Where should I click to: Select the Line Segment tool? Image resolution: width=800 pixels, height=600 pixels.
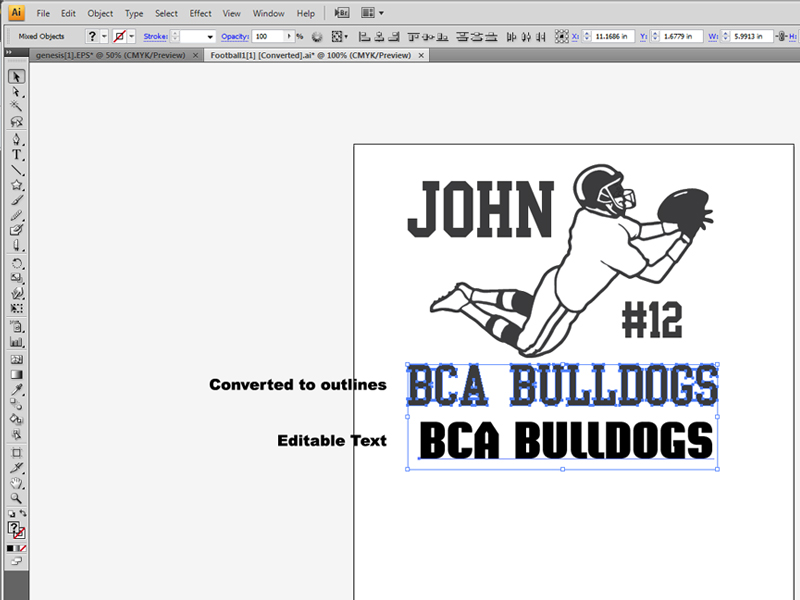[16, 170]
